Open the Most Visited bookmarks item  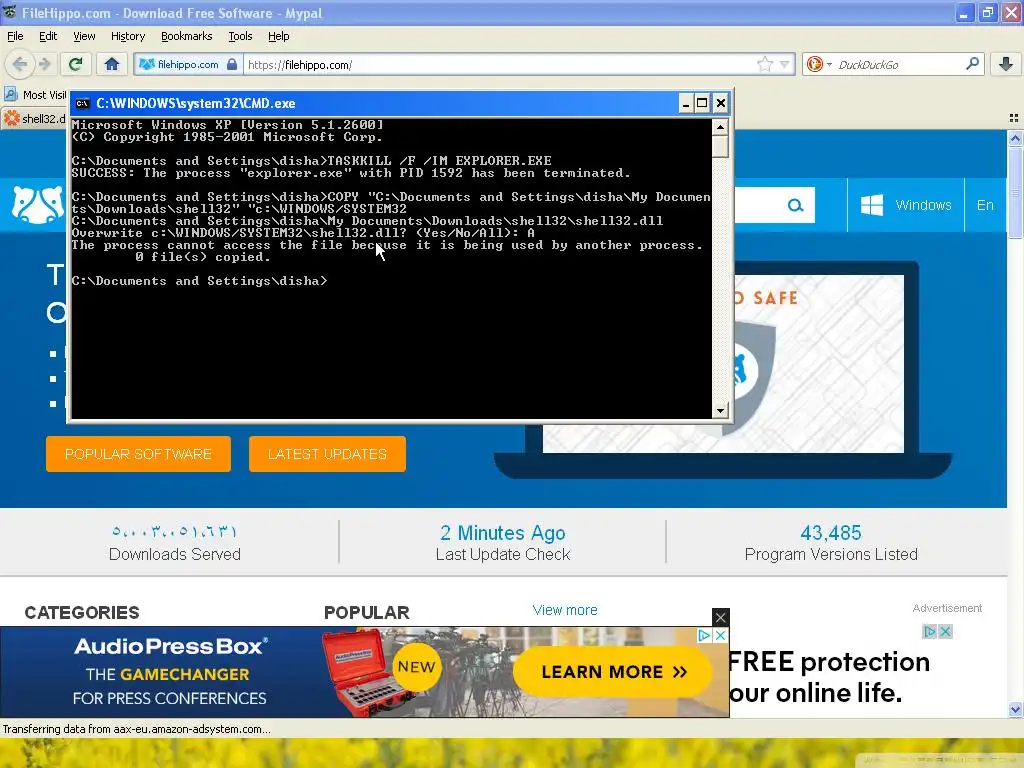pyautogui.click(x=36, y=95)
